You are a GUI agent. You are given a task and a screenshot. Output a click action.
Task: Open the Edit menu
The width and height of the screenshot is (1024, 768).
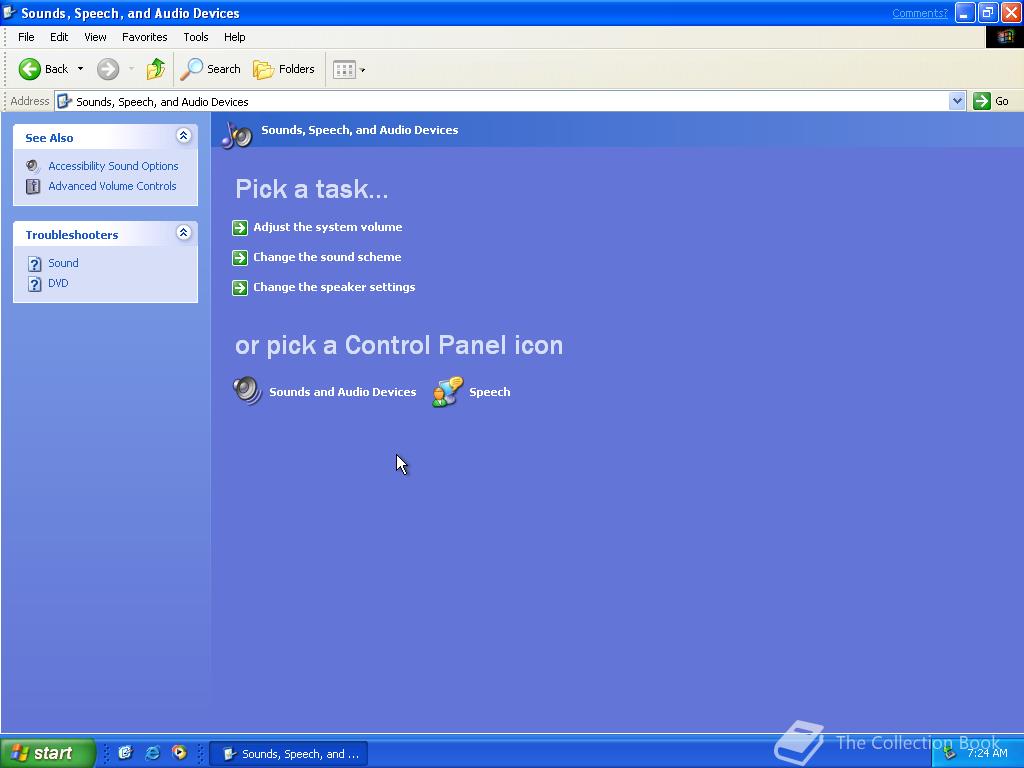pos(59,37)
